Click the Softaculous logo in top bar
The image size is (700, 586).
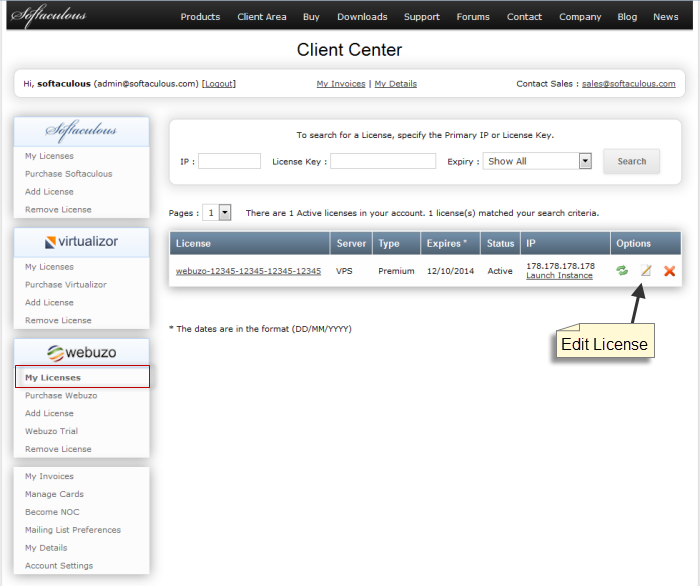[x=48, y=16]
